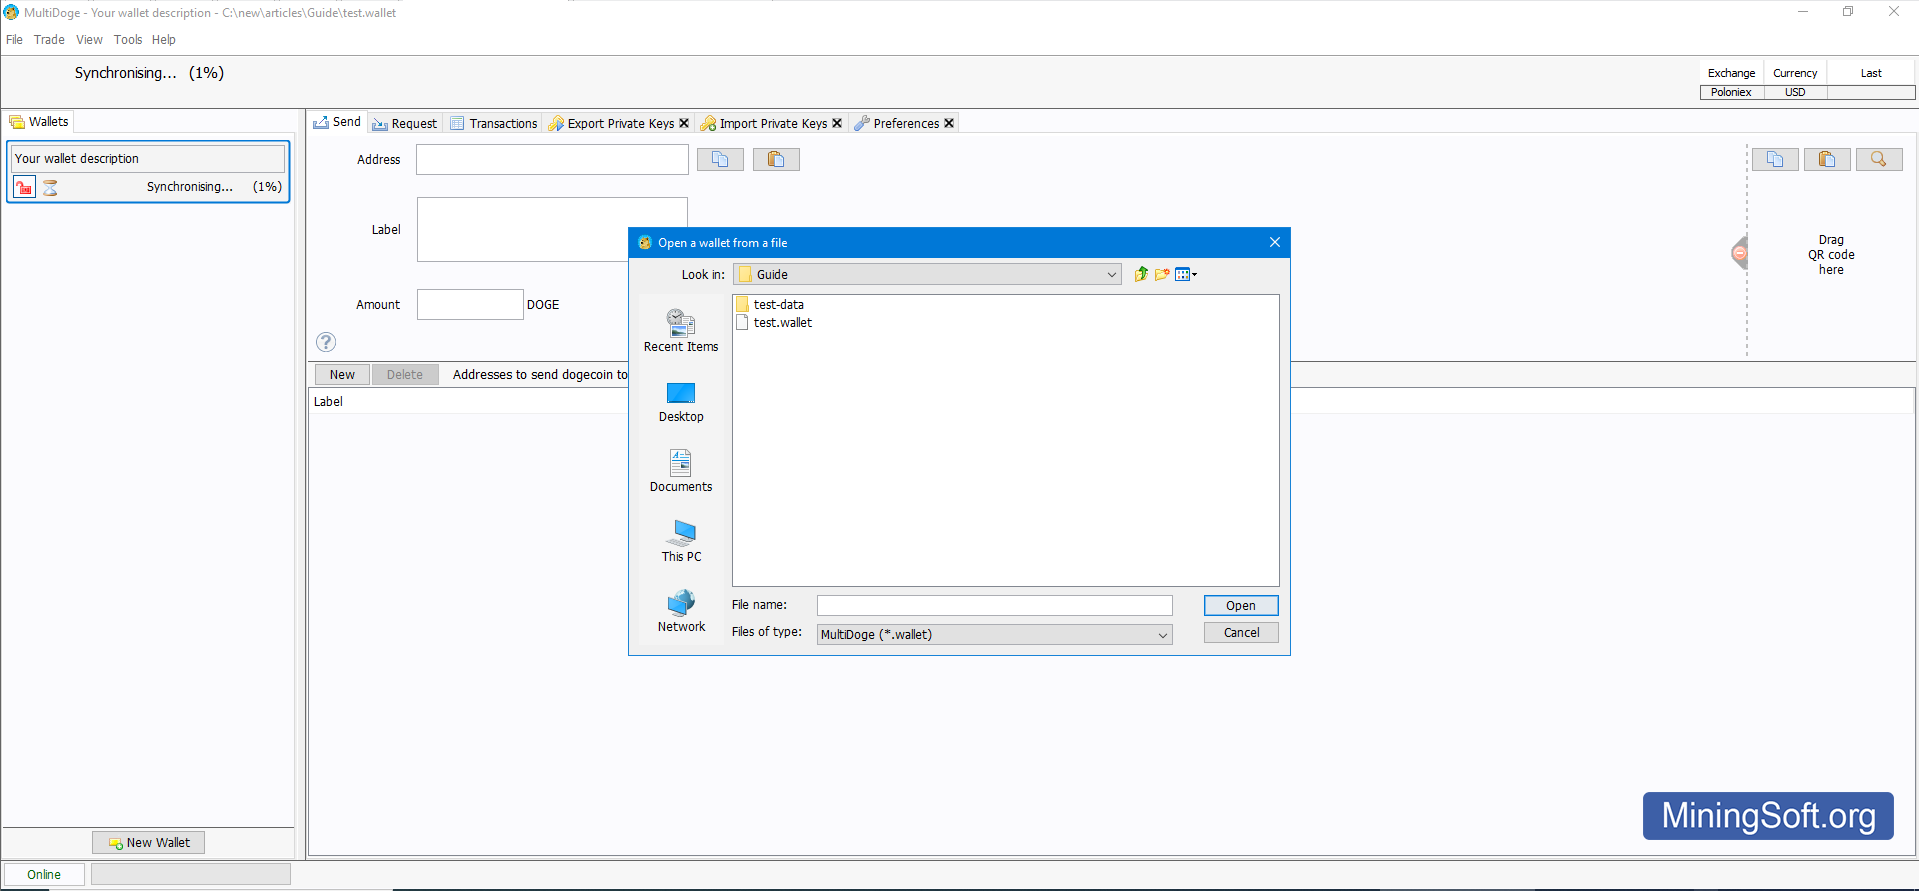Click the Online status indicator
Image resolution: width=1919 pixels, height=891 pixels.
pos(44,874)
